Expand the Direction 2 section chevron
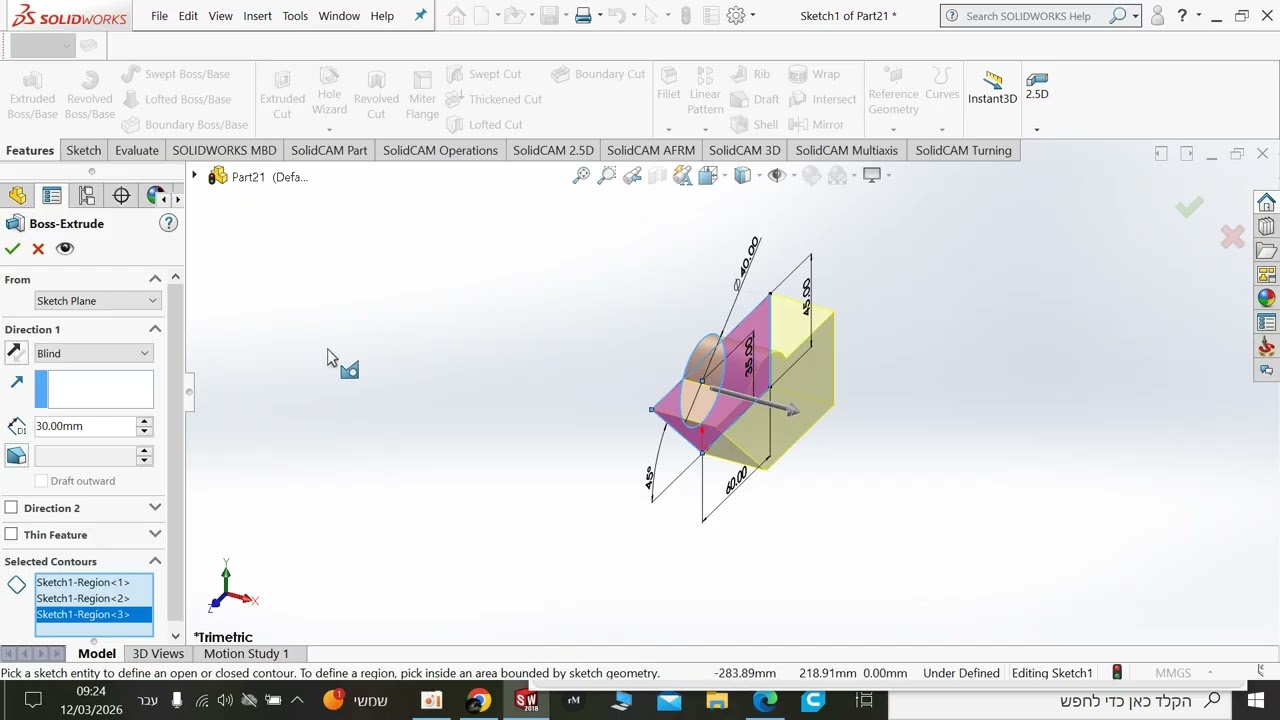Screen dimensions: 1280x720 pos(155,508)
